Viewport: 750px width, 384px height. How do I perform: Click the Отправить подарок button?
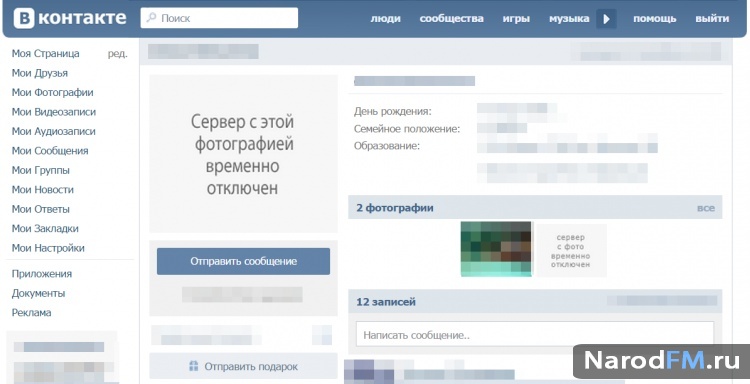pos(243,366)
